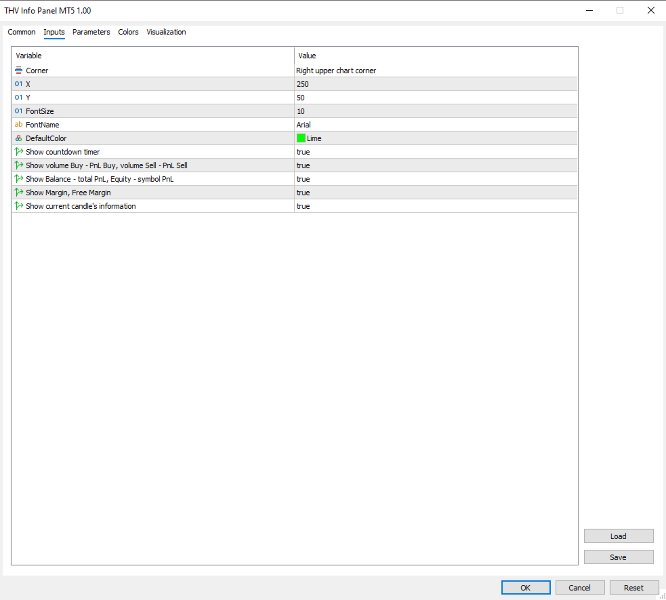Select the 'Show countdown timer' label
This screenshot has width=666, height=600.
click(x=62, y=152)
